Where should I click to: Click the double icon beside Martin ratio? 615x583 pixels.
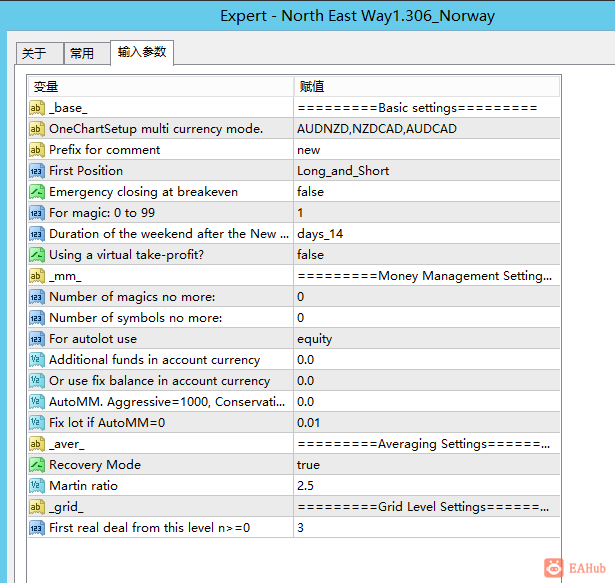click(37, 486)
